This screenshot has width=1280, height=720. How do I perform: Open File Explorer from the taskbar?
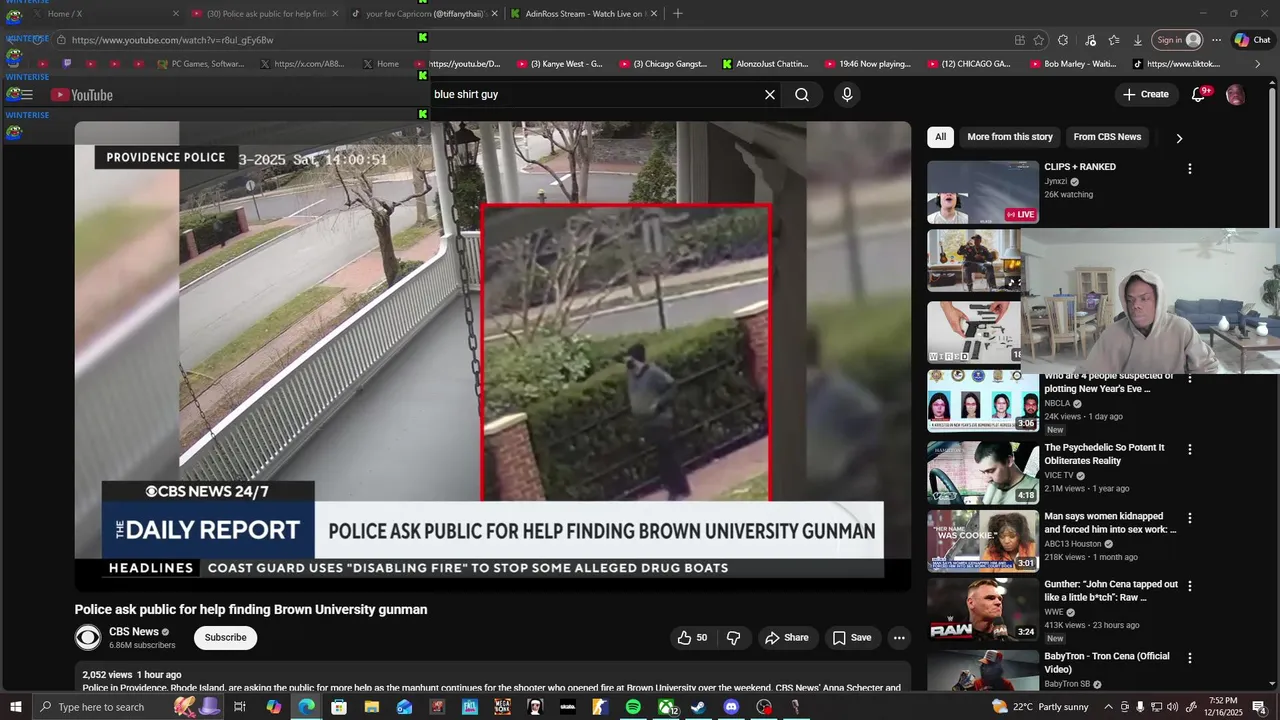372,707
